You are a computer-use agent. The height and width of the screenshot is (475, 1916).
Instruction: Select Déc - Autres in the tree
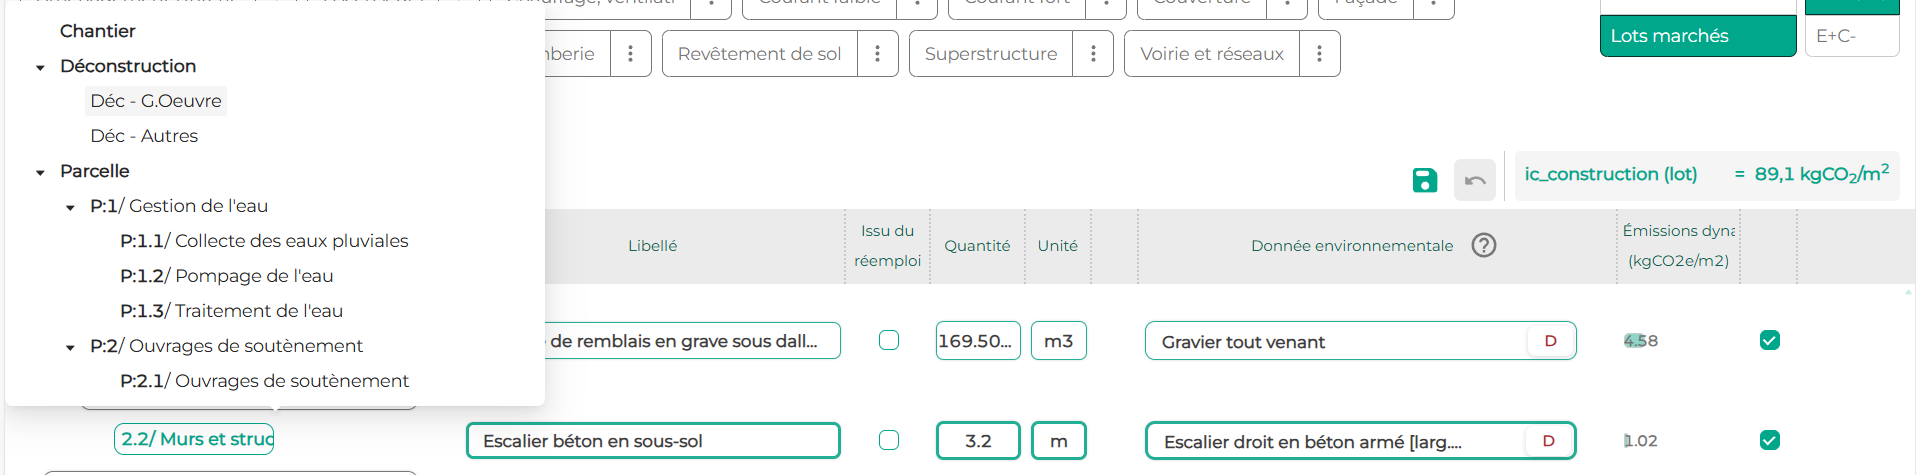[144, 136]
